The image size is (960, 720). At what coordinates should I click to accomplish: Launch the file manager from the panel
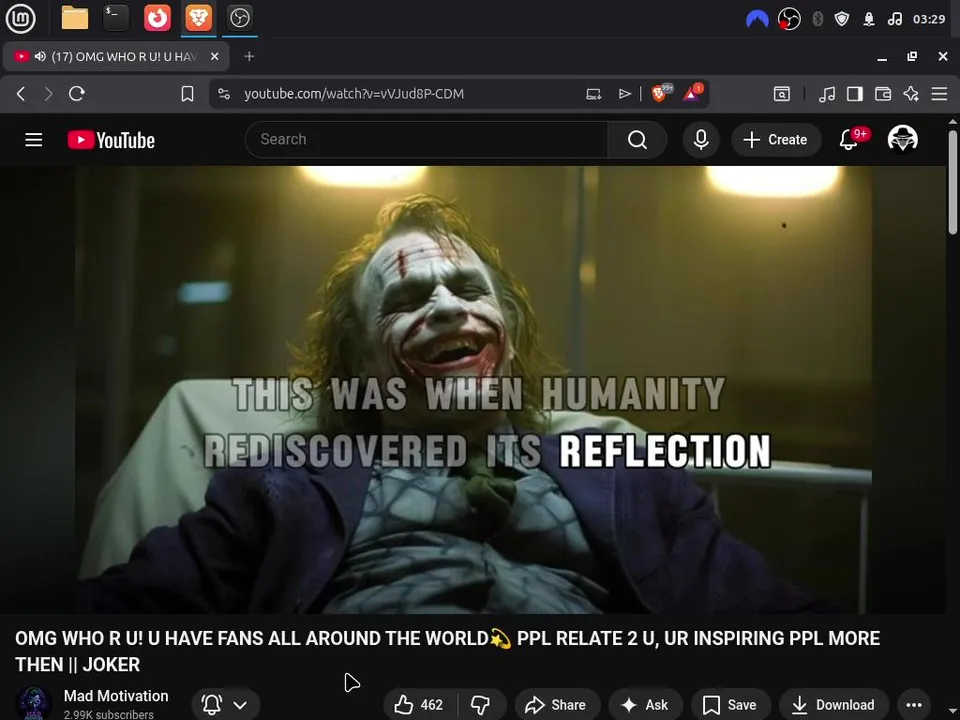click(x=75, y=18)
